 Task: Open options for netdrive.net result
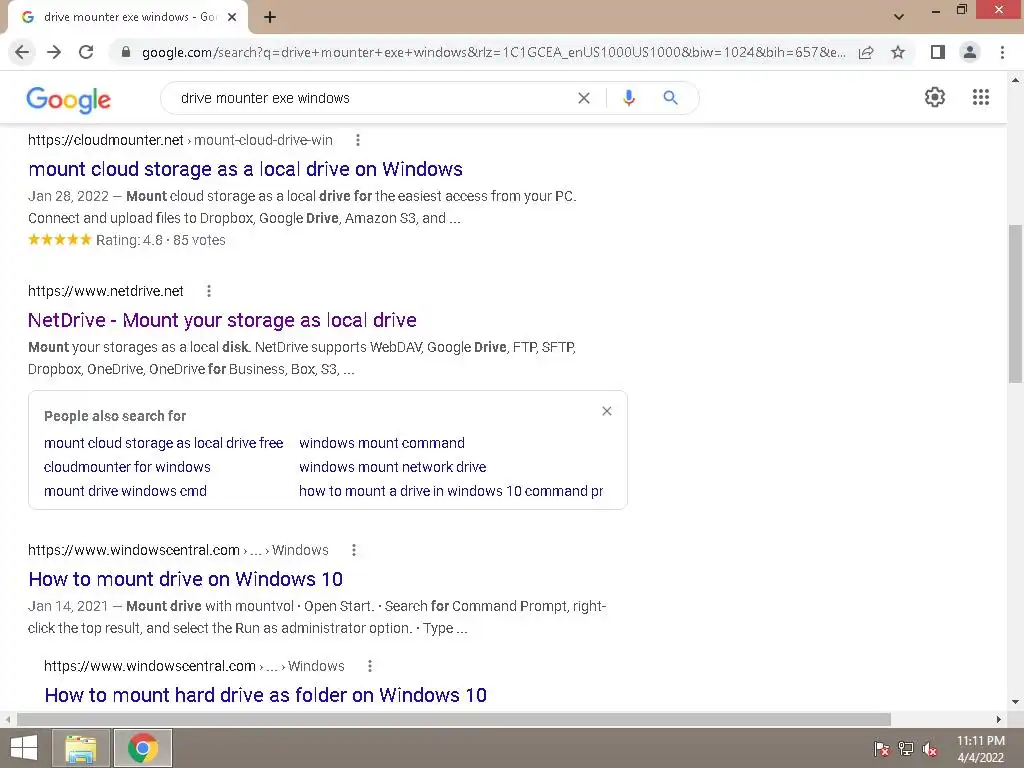(209, 291)
